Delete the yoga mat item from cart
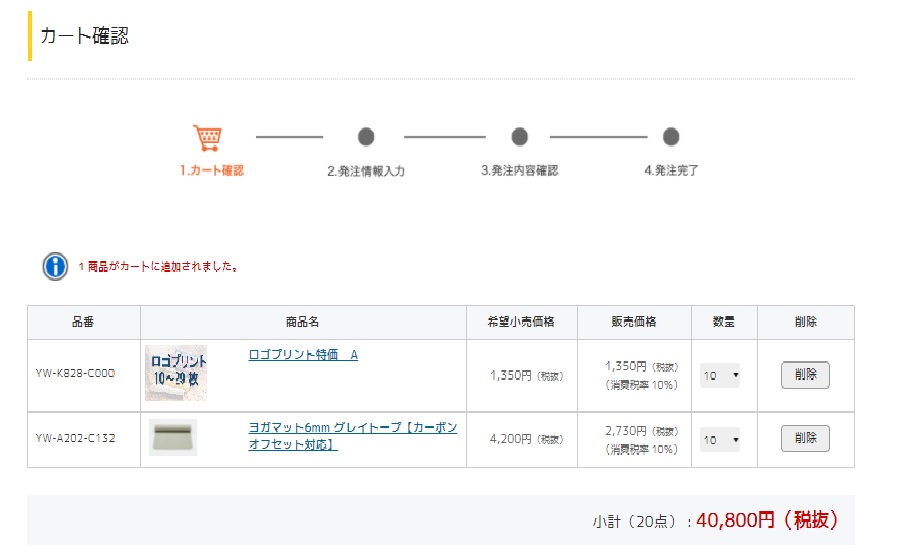 point(805,439)
